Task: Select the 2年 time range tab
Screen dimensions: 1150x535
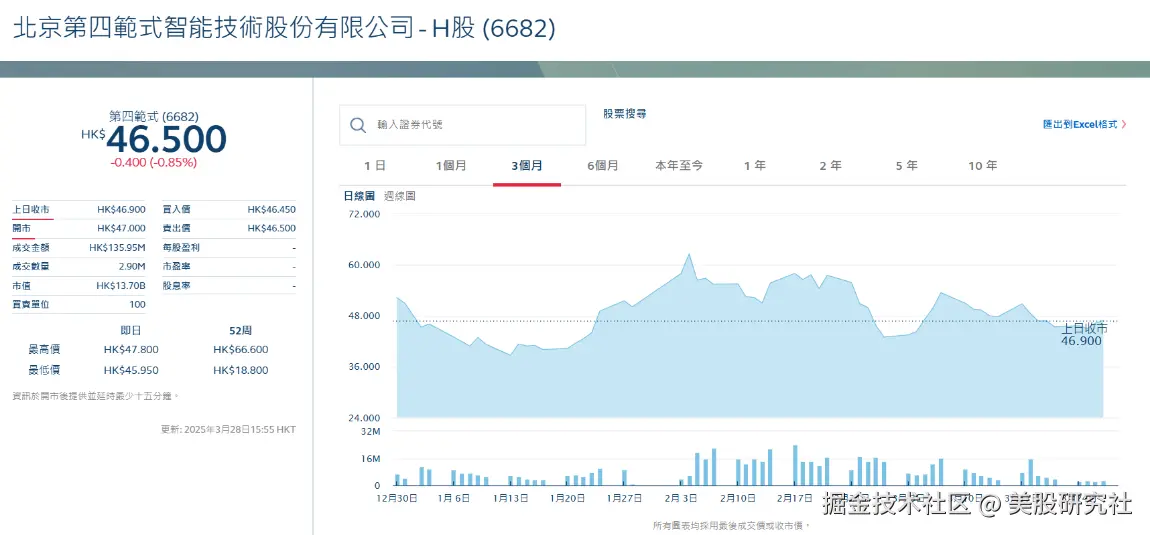Action: 830,166
